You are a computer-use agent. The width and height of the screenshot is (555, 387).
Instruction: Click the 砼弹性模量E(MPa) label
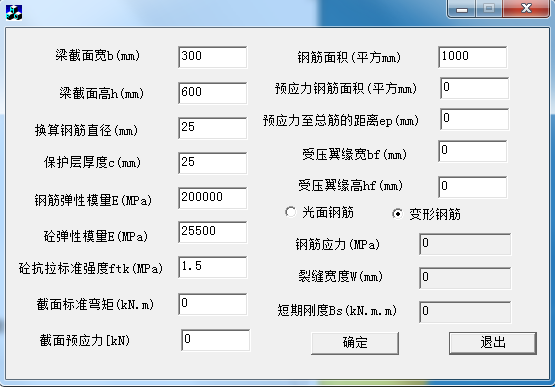point(96,236)
